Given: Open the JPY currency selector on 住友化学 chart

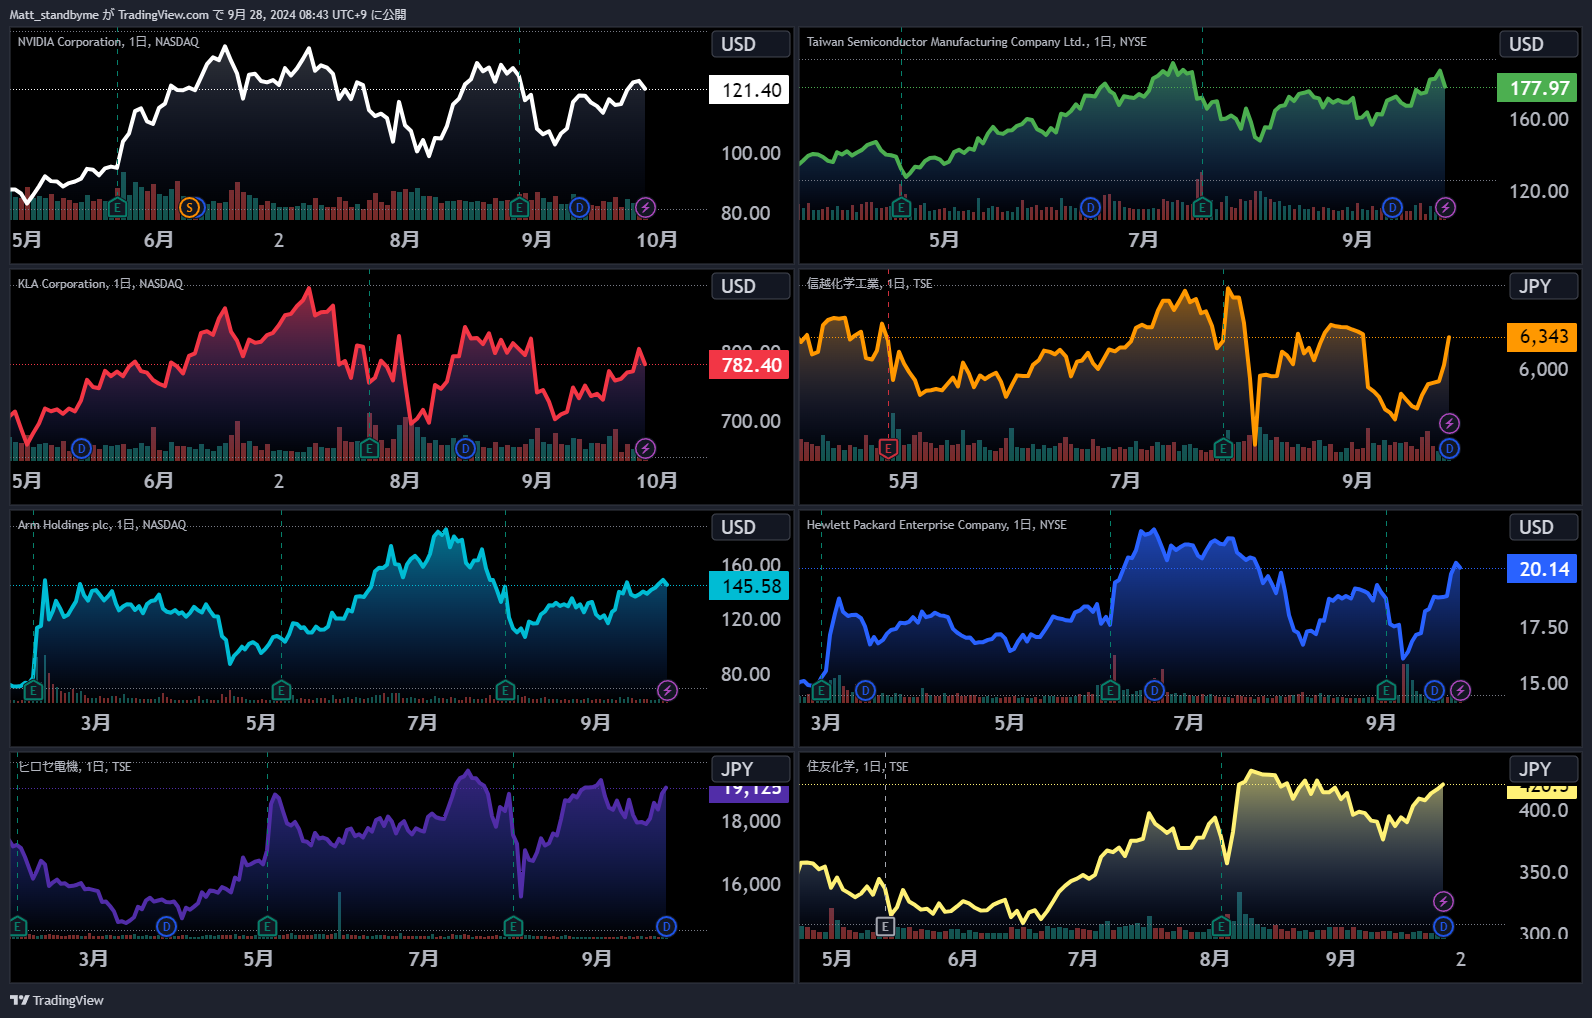Looking at the screenshot, I should [x=1543, y=769].
